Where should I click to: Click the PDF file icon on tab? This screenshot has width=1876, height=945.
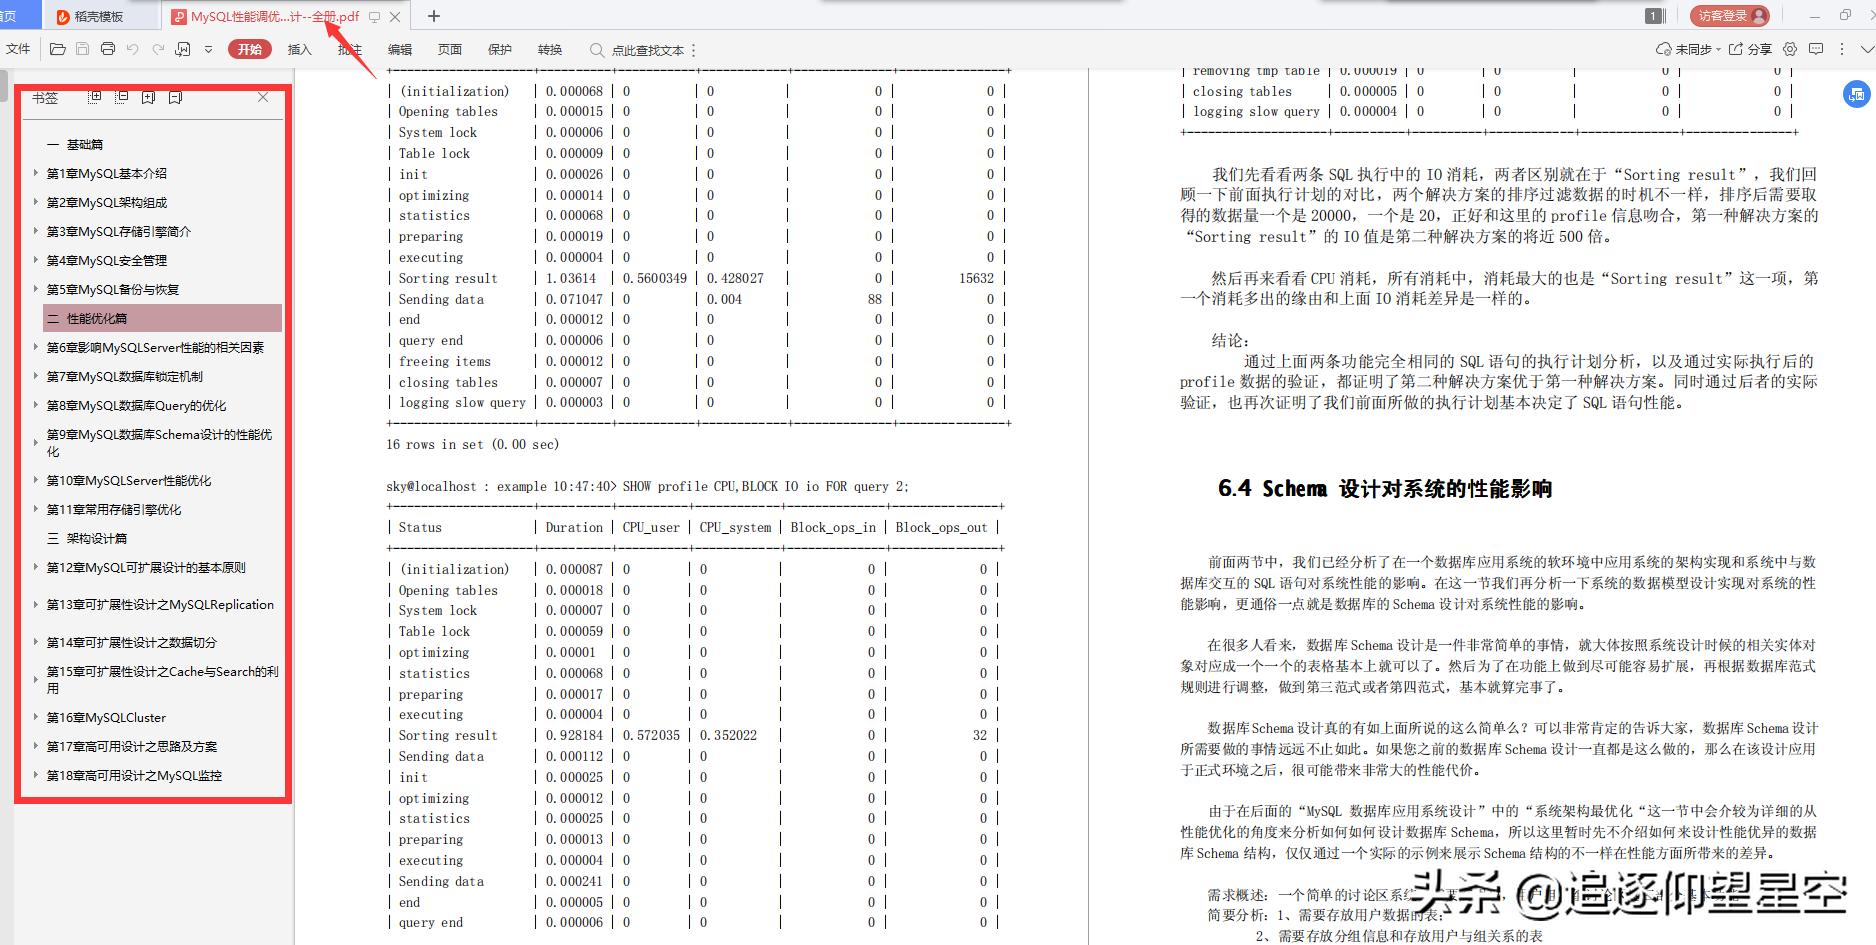click(179, 17)
